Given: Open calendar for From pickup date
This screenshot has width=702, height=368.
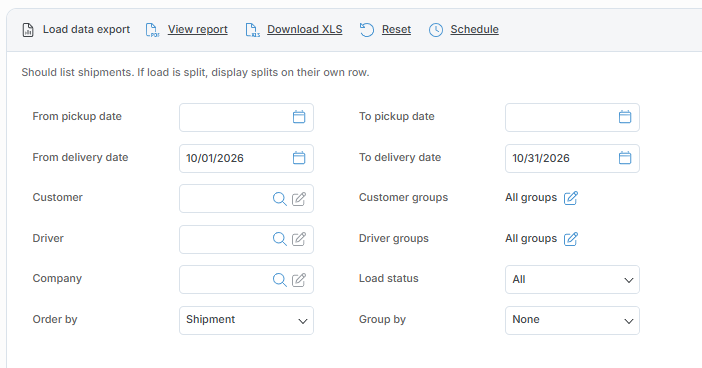Looking at the screenshot, I should (299, 117).
